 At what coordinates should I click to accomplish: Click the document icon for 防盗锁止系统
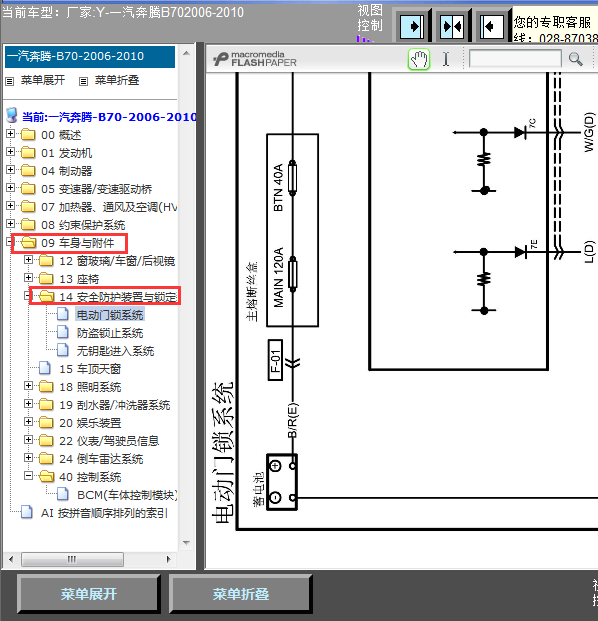pos(63,332)
